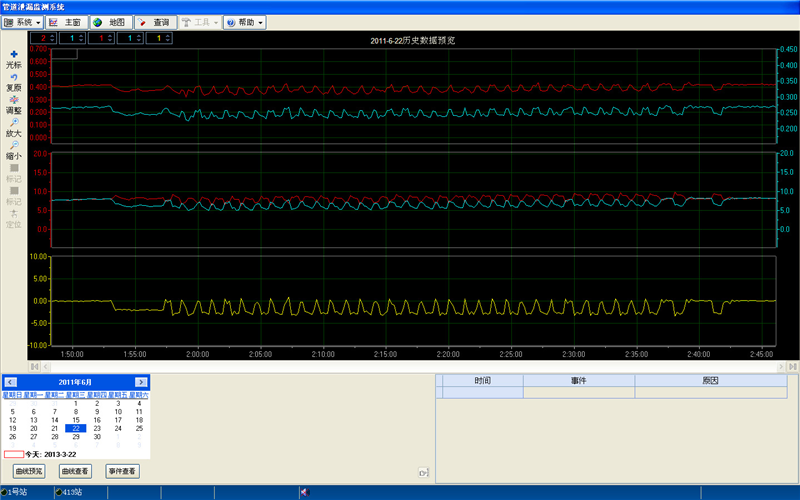Jump to start of timeline

click(36, 367)
